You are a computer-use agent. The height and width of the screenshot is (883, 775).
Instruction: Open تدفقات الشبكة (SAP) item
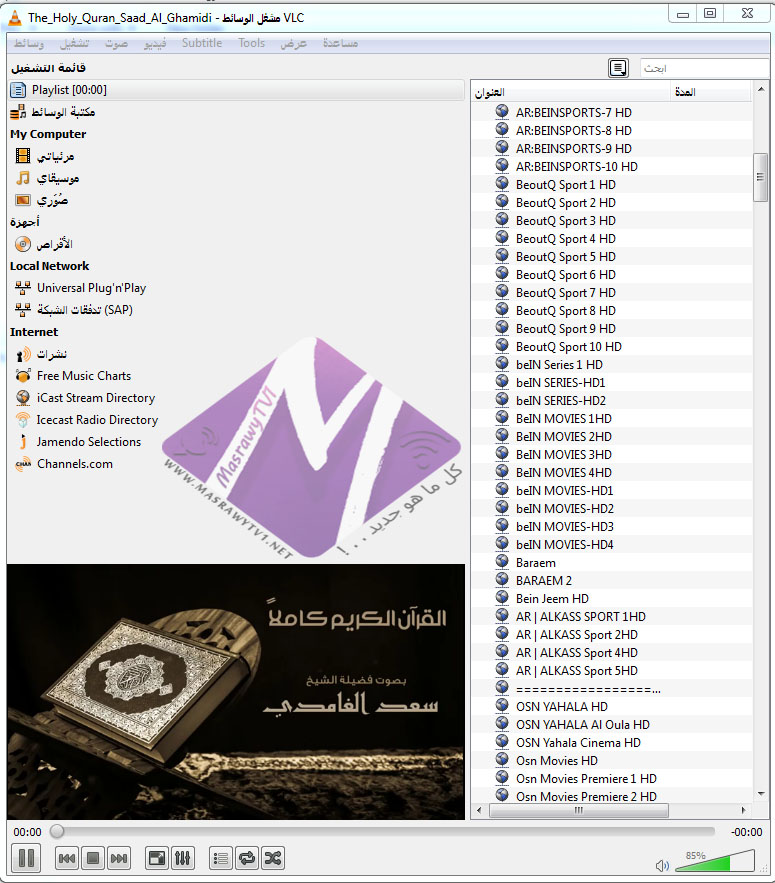(74, 310)
